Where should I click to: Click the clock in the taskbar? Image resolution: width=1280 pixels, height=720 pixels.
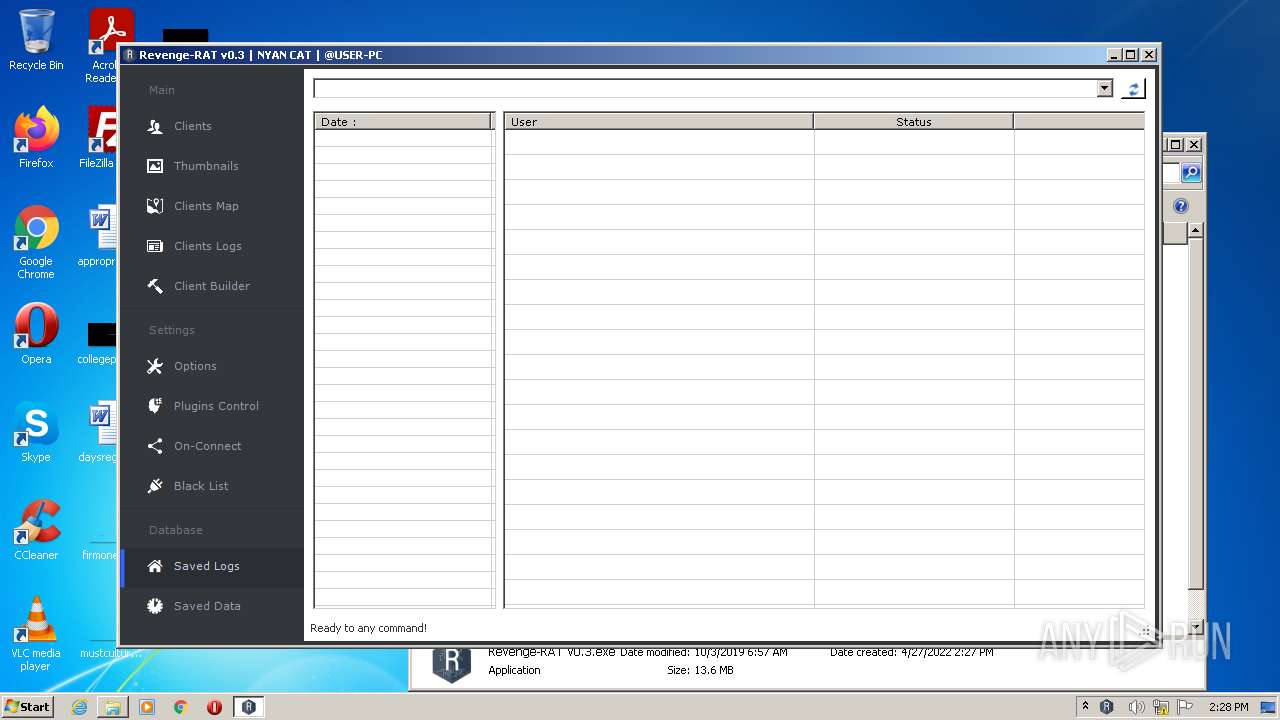pyautogui.click(x=1228, y=707)
